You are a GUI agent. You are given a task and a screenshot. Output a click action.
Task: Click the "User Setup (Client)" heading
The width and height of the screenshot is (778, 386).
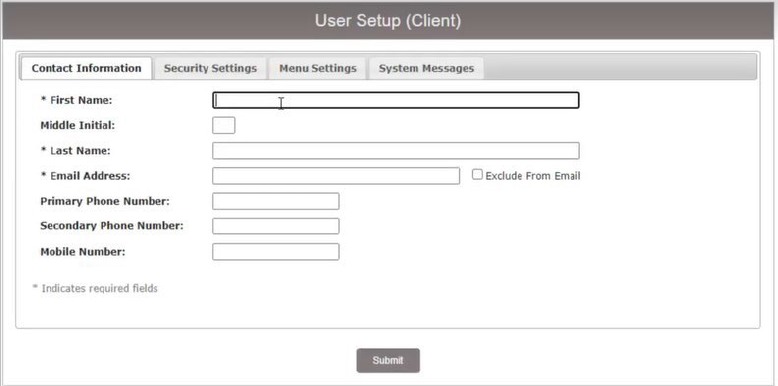388,21
